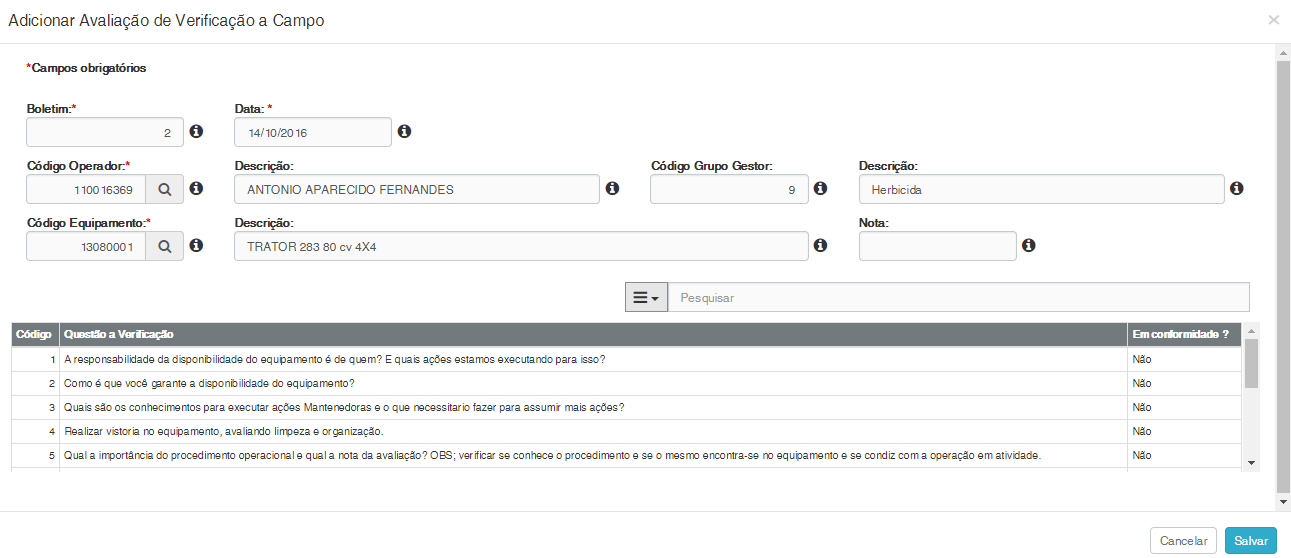This screenshot has width=1291, height=558.
Task: Click info icon next to Nota field
Action: 1028,245
